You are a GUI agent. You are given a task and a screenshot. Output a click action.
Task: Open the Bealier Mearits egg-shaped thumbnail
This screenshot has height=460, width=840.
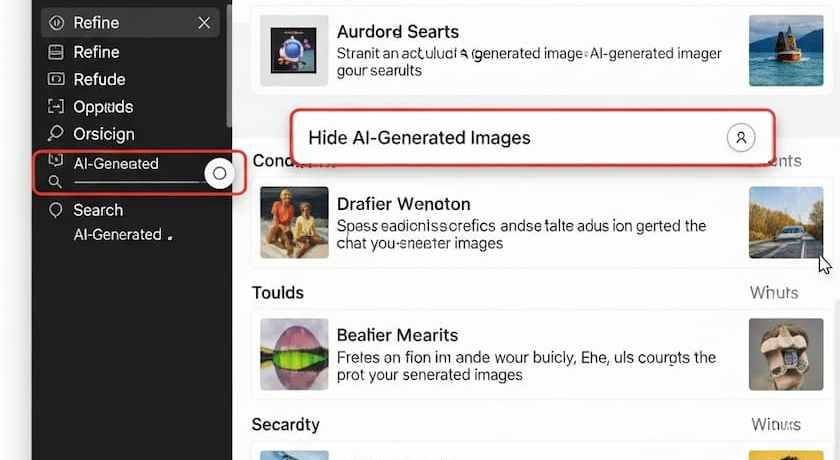coord(294,354)
